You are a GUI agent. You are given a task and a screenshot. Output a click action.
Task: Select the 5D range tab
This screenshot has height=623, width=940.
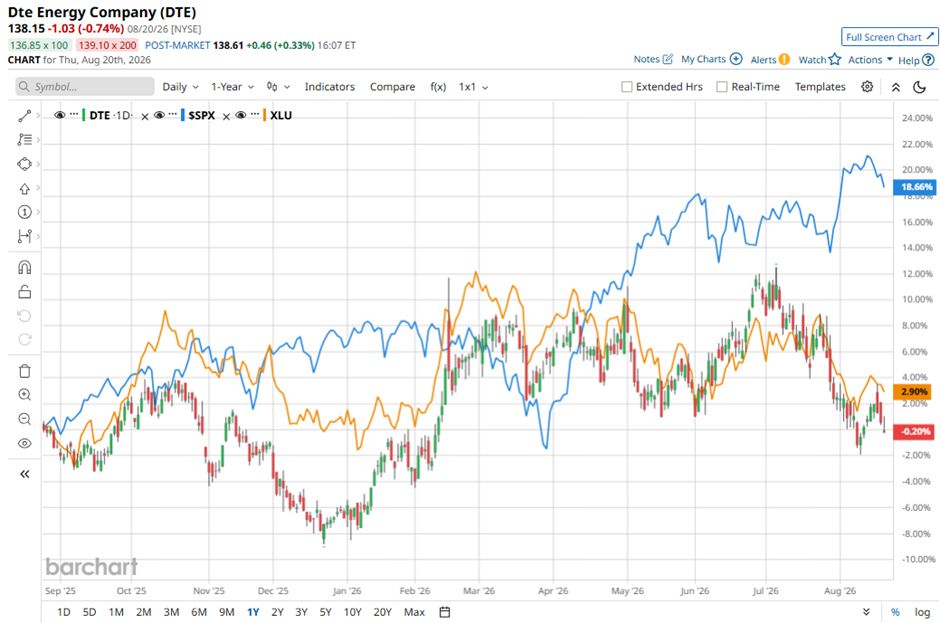(89, 612)
